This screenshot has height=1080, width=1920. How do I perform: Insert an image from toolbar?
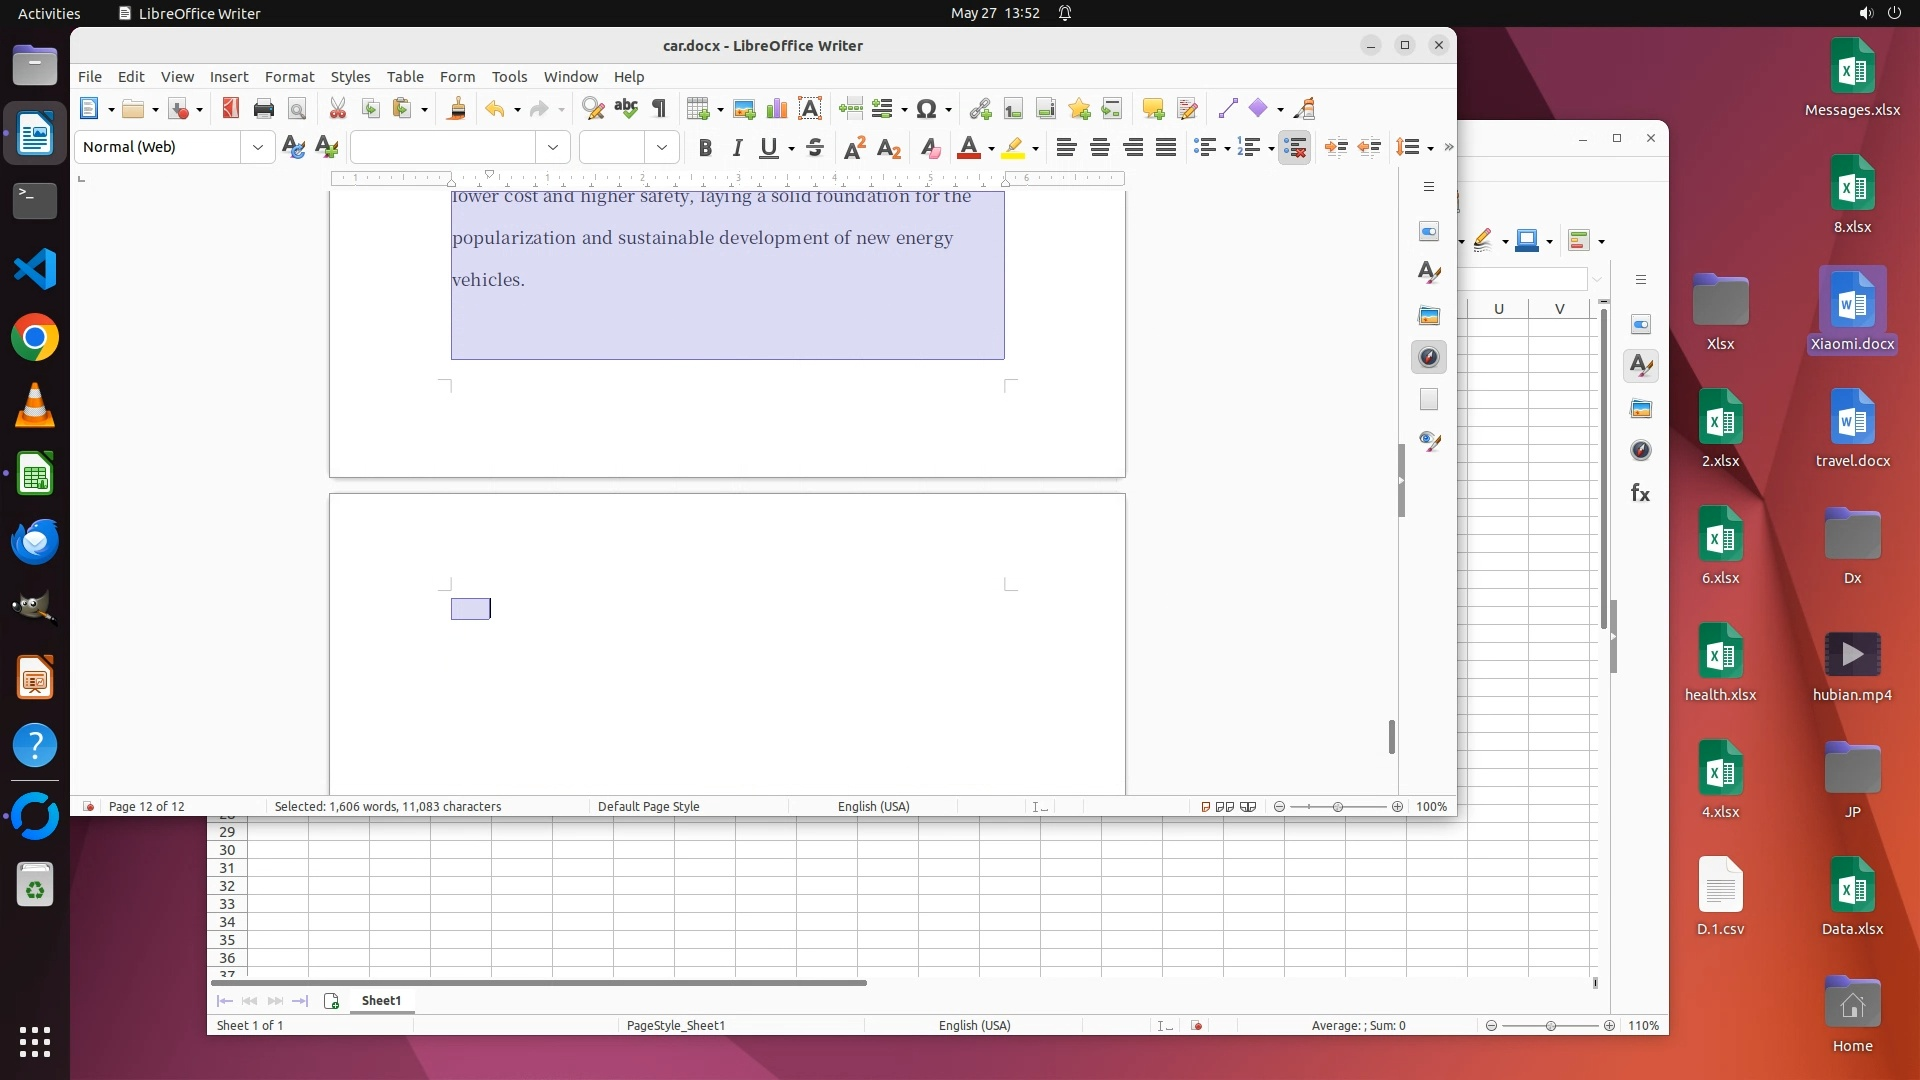743,109
